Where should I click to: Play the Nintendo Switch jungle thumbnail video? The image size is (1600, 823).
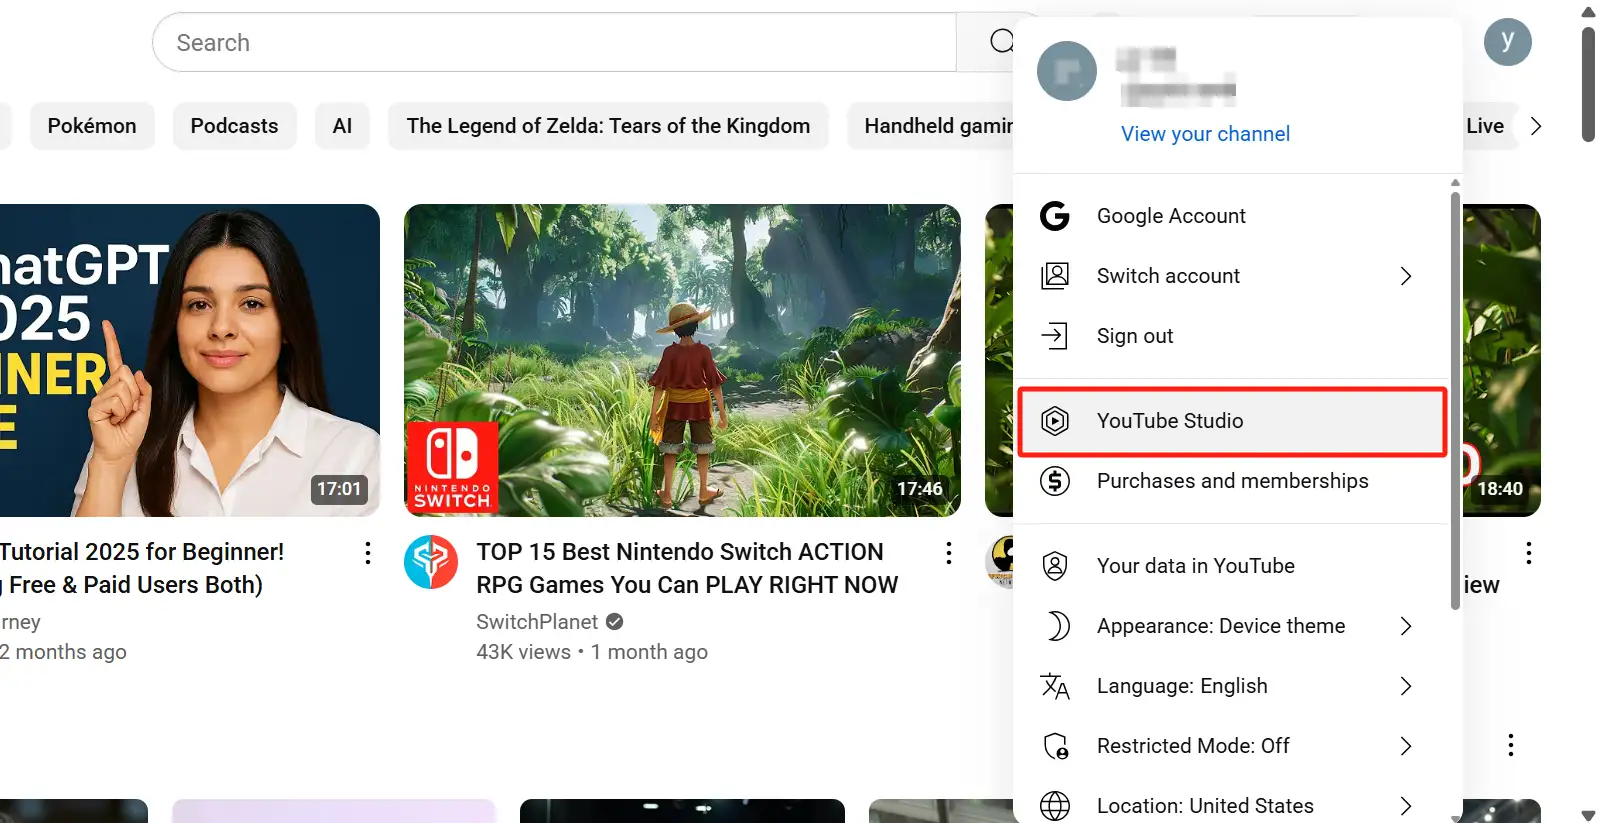coord(682,360)
